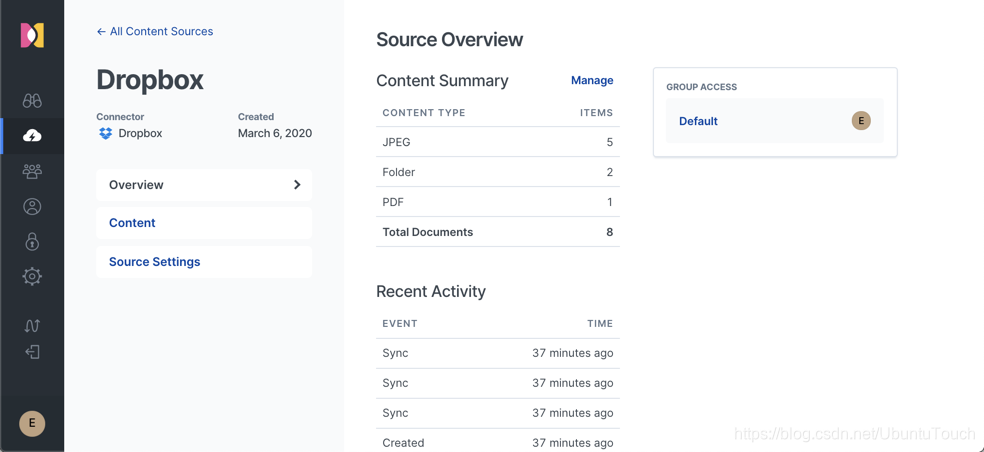Click the first Sync event row
Image resolution: width=984 pixels, height=452 pixels.
498,353
